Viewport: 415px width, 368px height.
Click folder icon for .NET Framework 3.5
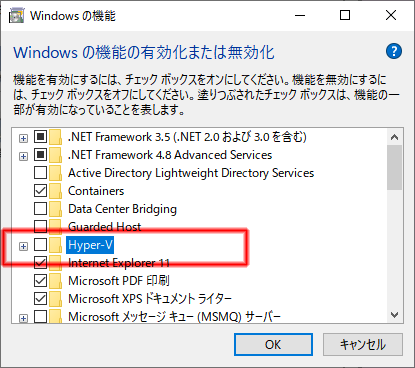pyautogui.click(x=55, y=137)
